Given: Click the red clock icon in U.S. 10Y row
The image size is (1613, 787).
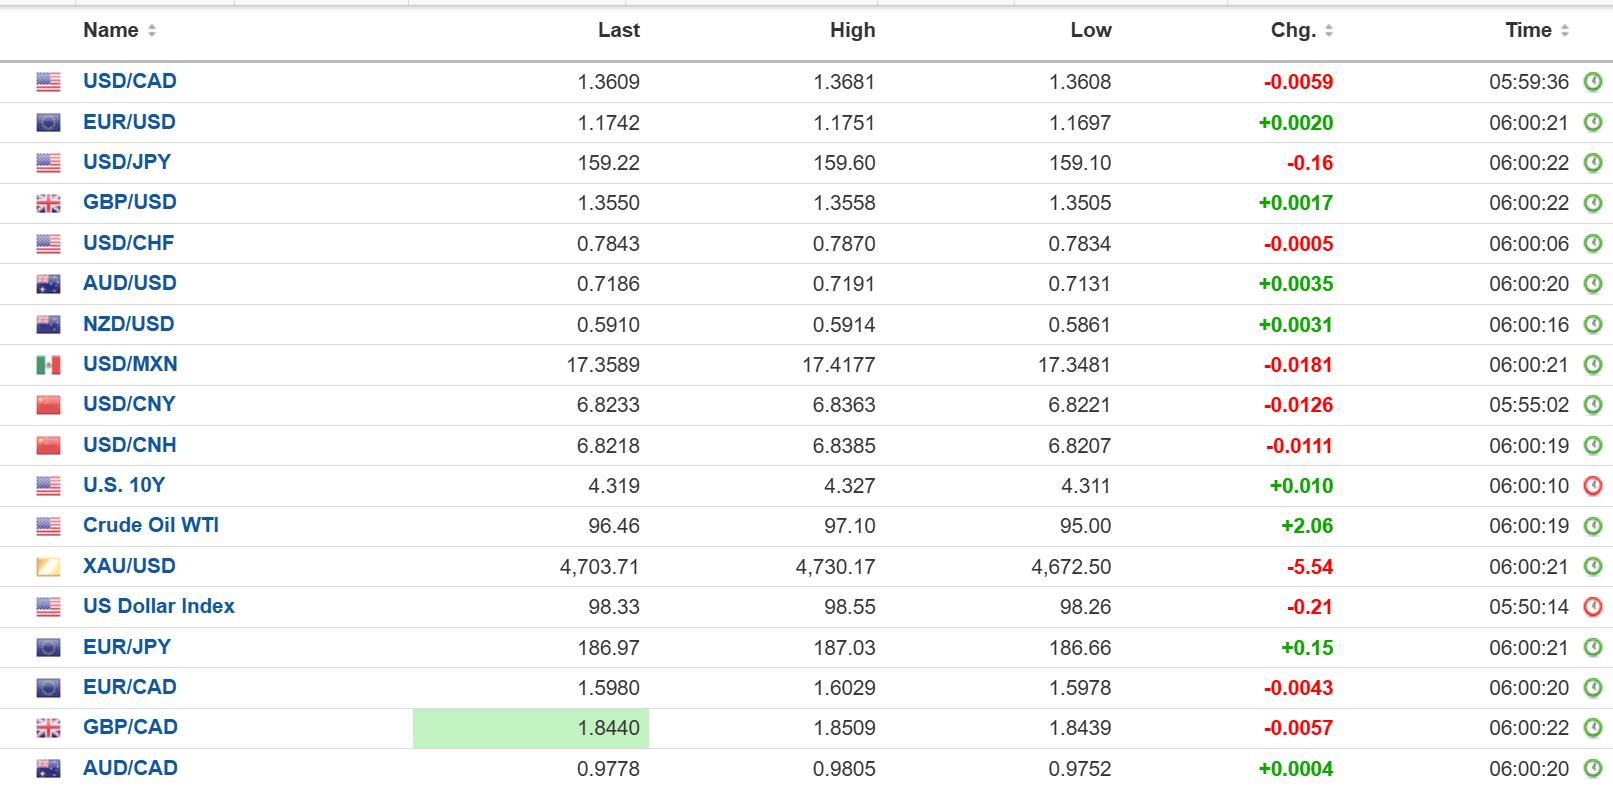Looking at the screenshot, I should click(x=1593, y=486).
